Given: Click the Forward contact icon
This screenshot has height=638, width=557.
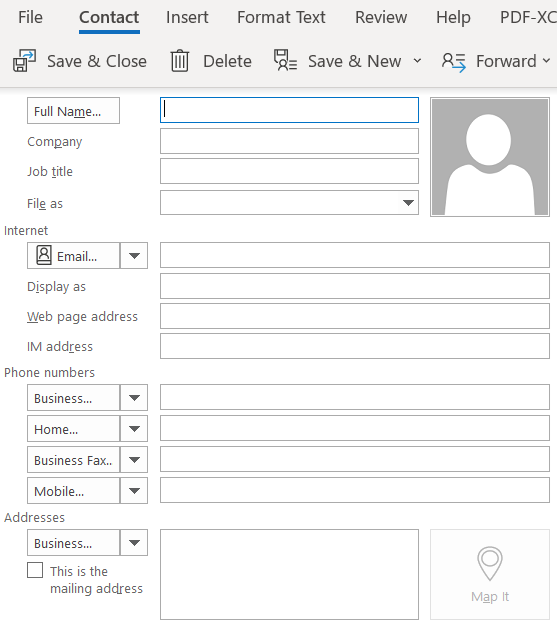Looking at the screenshot, I should [x=454, y=62].
